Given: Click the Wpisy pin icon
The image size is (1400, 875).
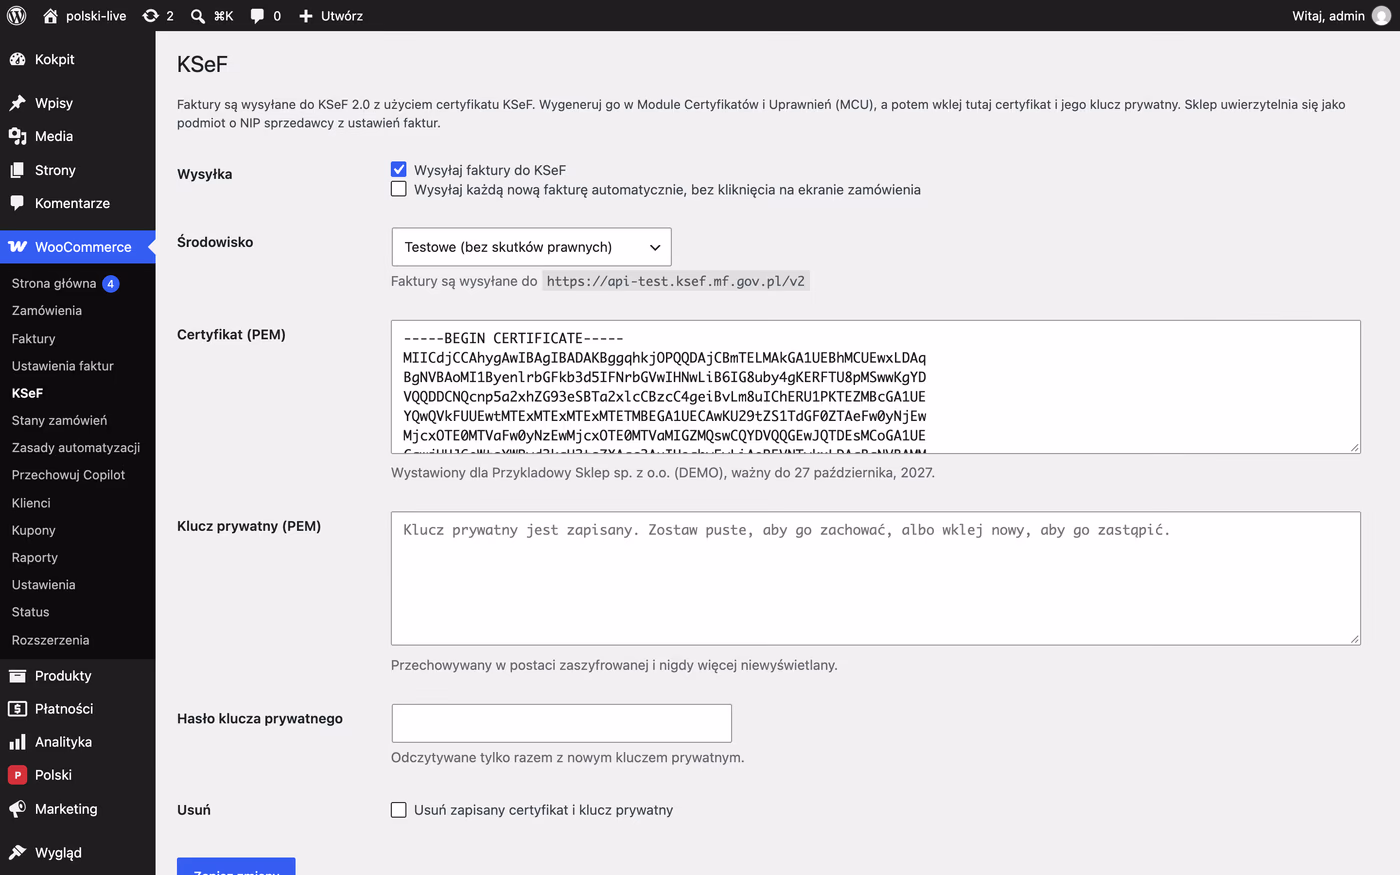Looking at the screenshot, I should 17,103.
